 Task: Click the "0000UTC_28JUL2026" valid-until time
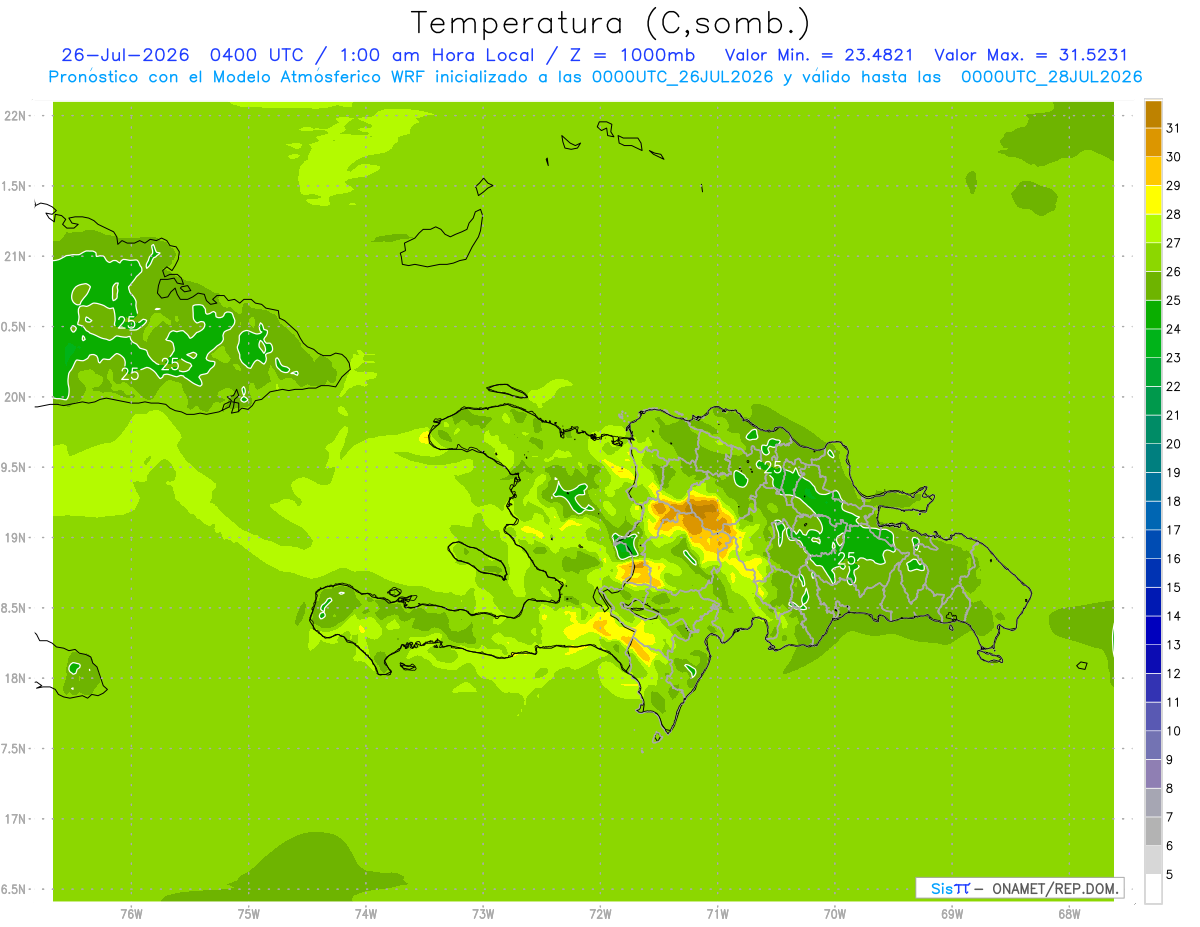1051,77
